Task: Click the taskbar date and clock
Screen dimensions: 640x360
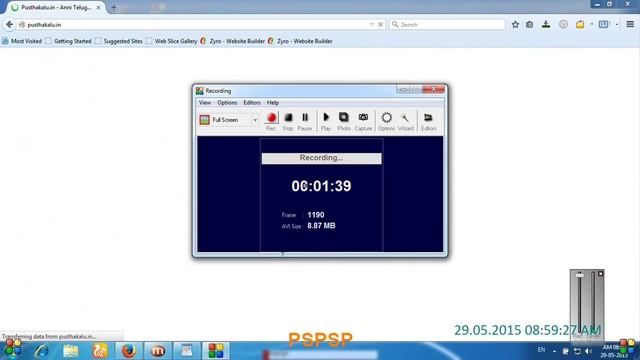Action: click(613, 351)
